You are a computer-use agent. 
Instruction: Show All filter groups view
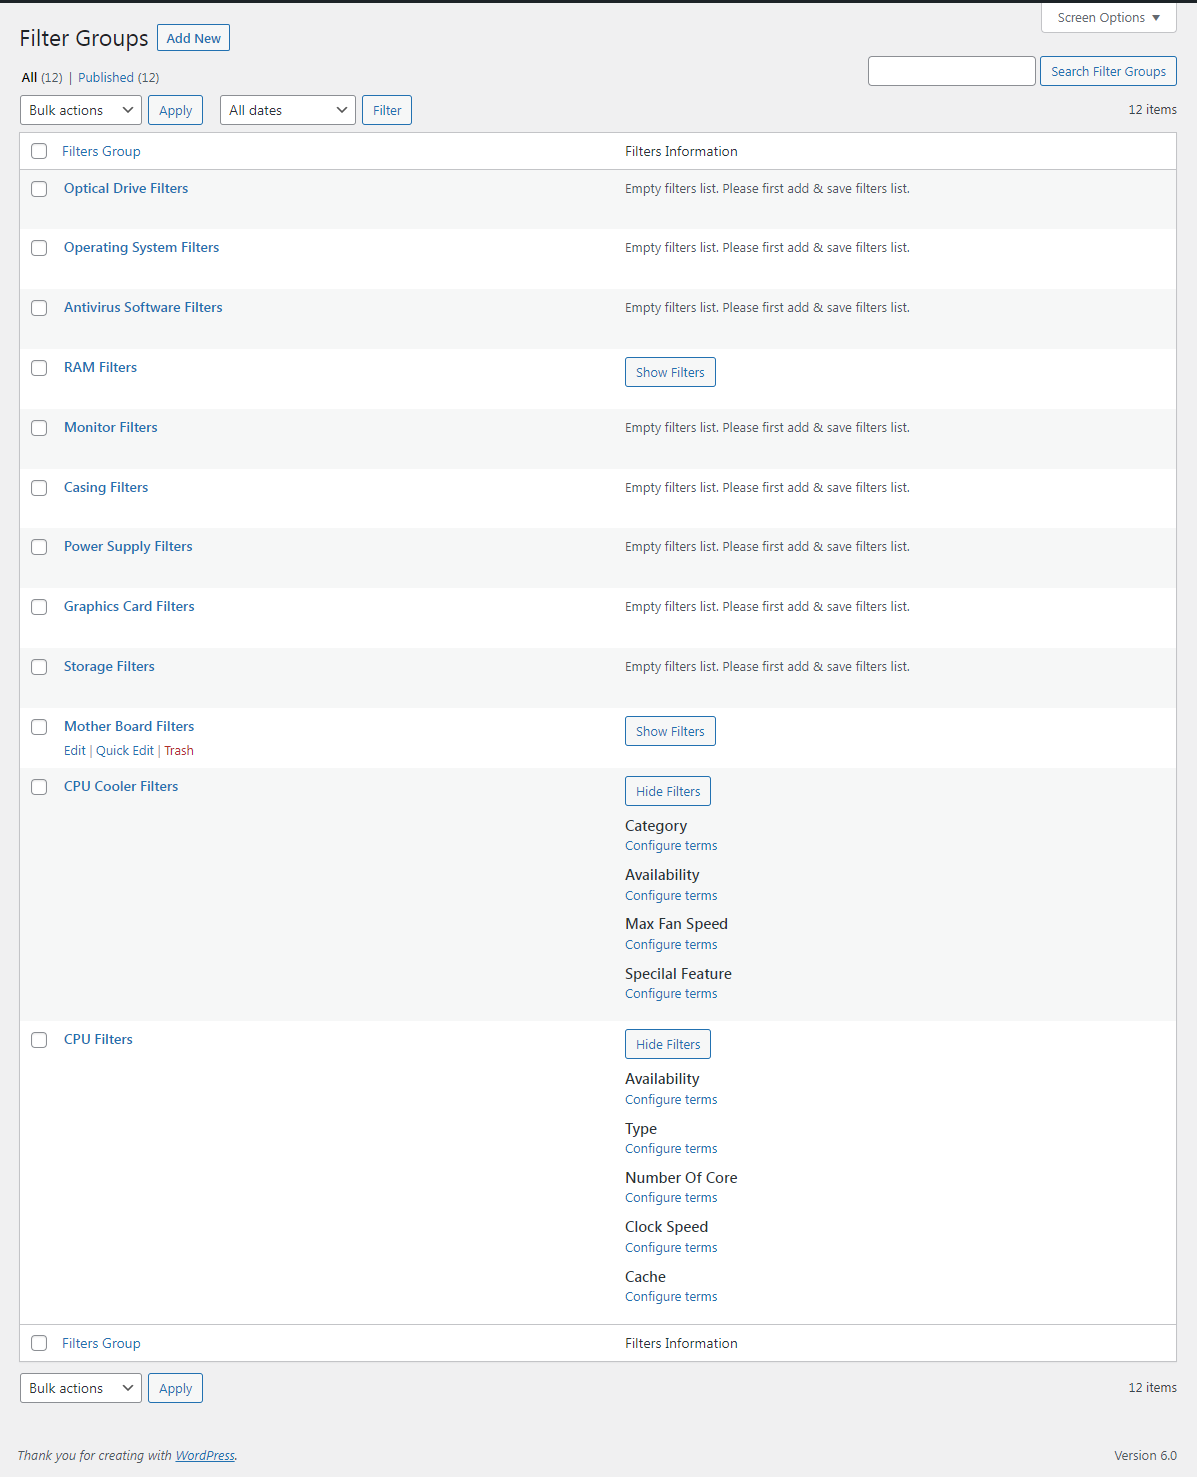42,77
